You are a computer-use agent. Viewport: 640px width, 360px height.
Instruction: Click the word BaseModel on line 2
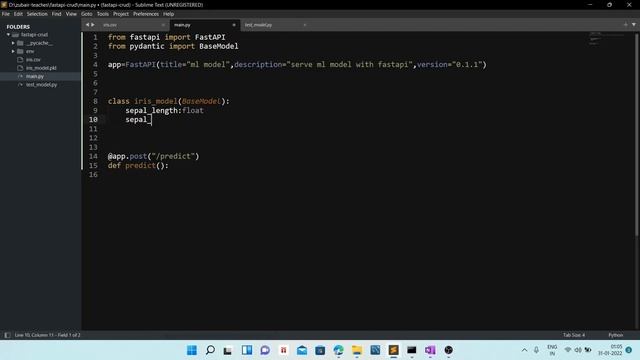tap(218, 46)
